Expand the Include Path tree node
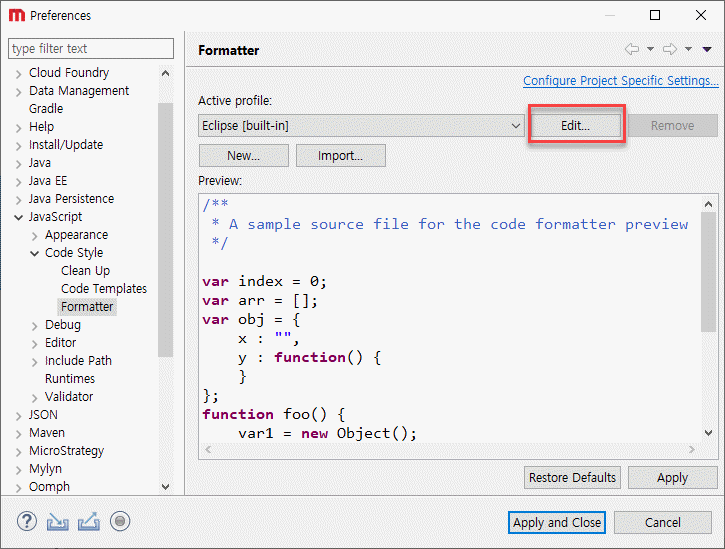The image size is (725, 549). point(35,363)
